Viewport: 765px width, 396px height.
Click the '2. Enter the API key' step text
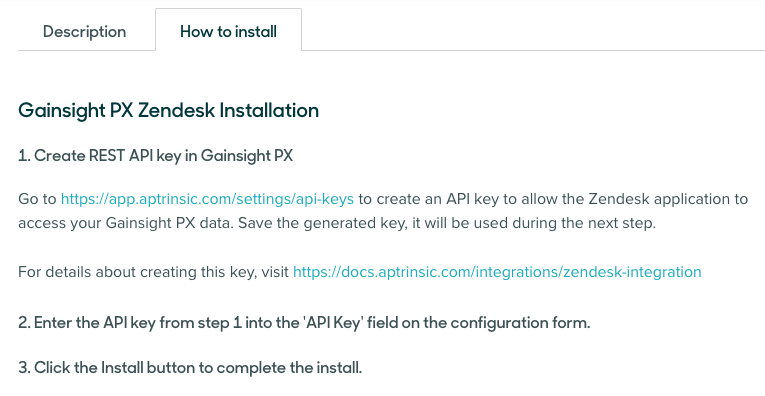[304, 323]
